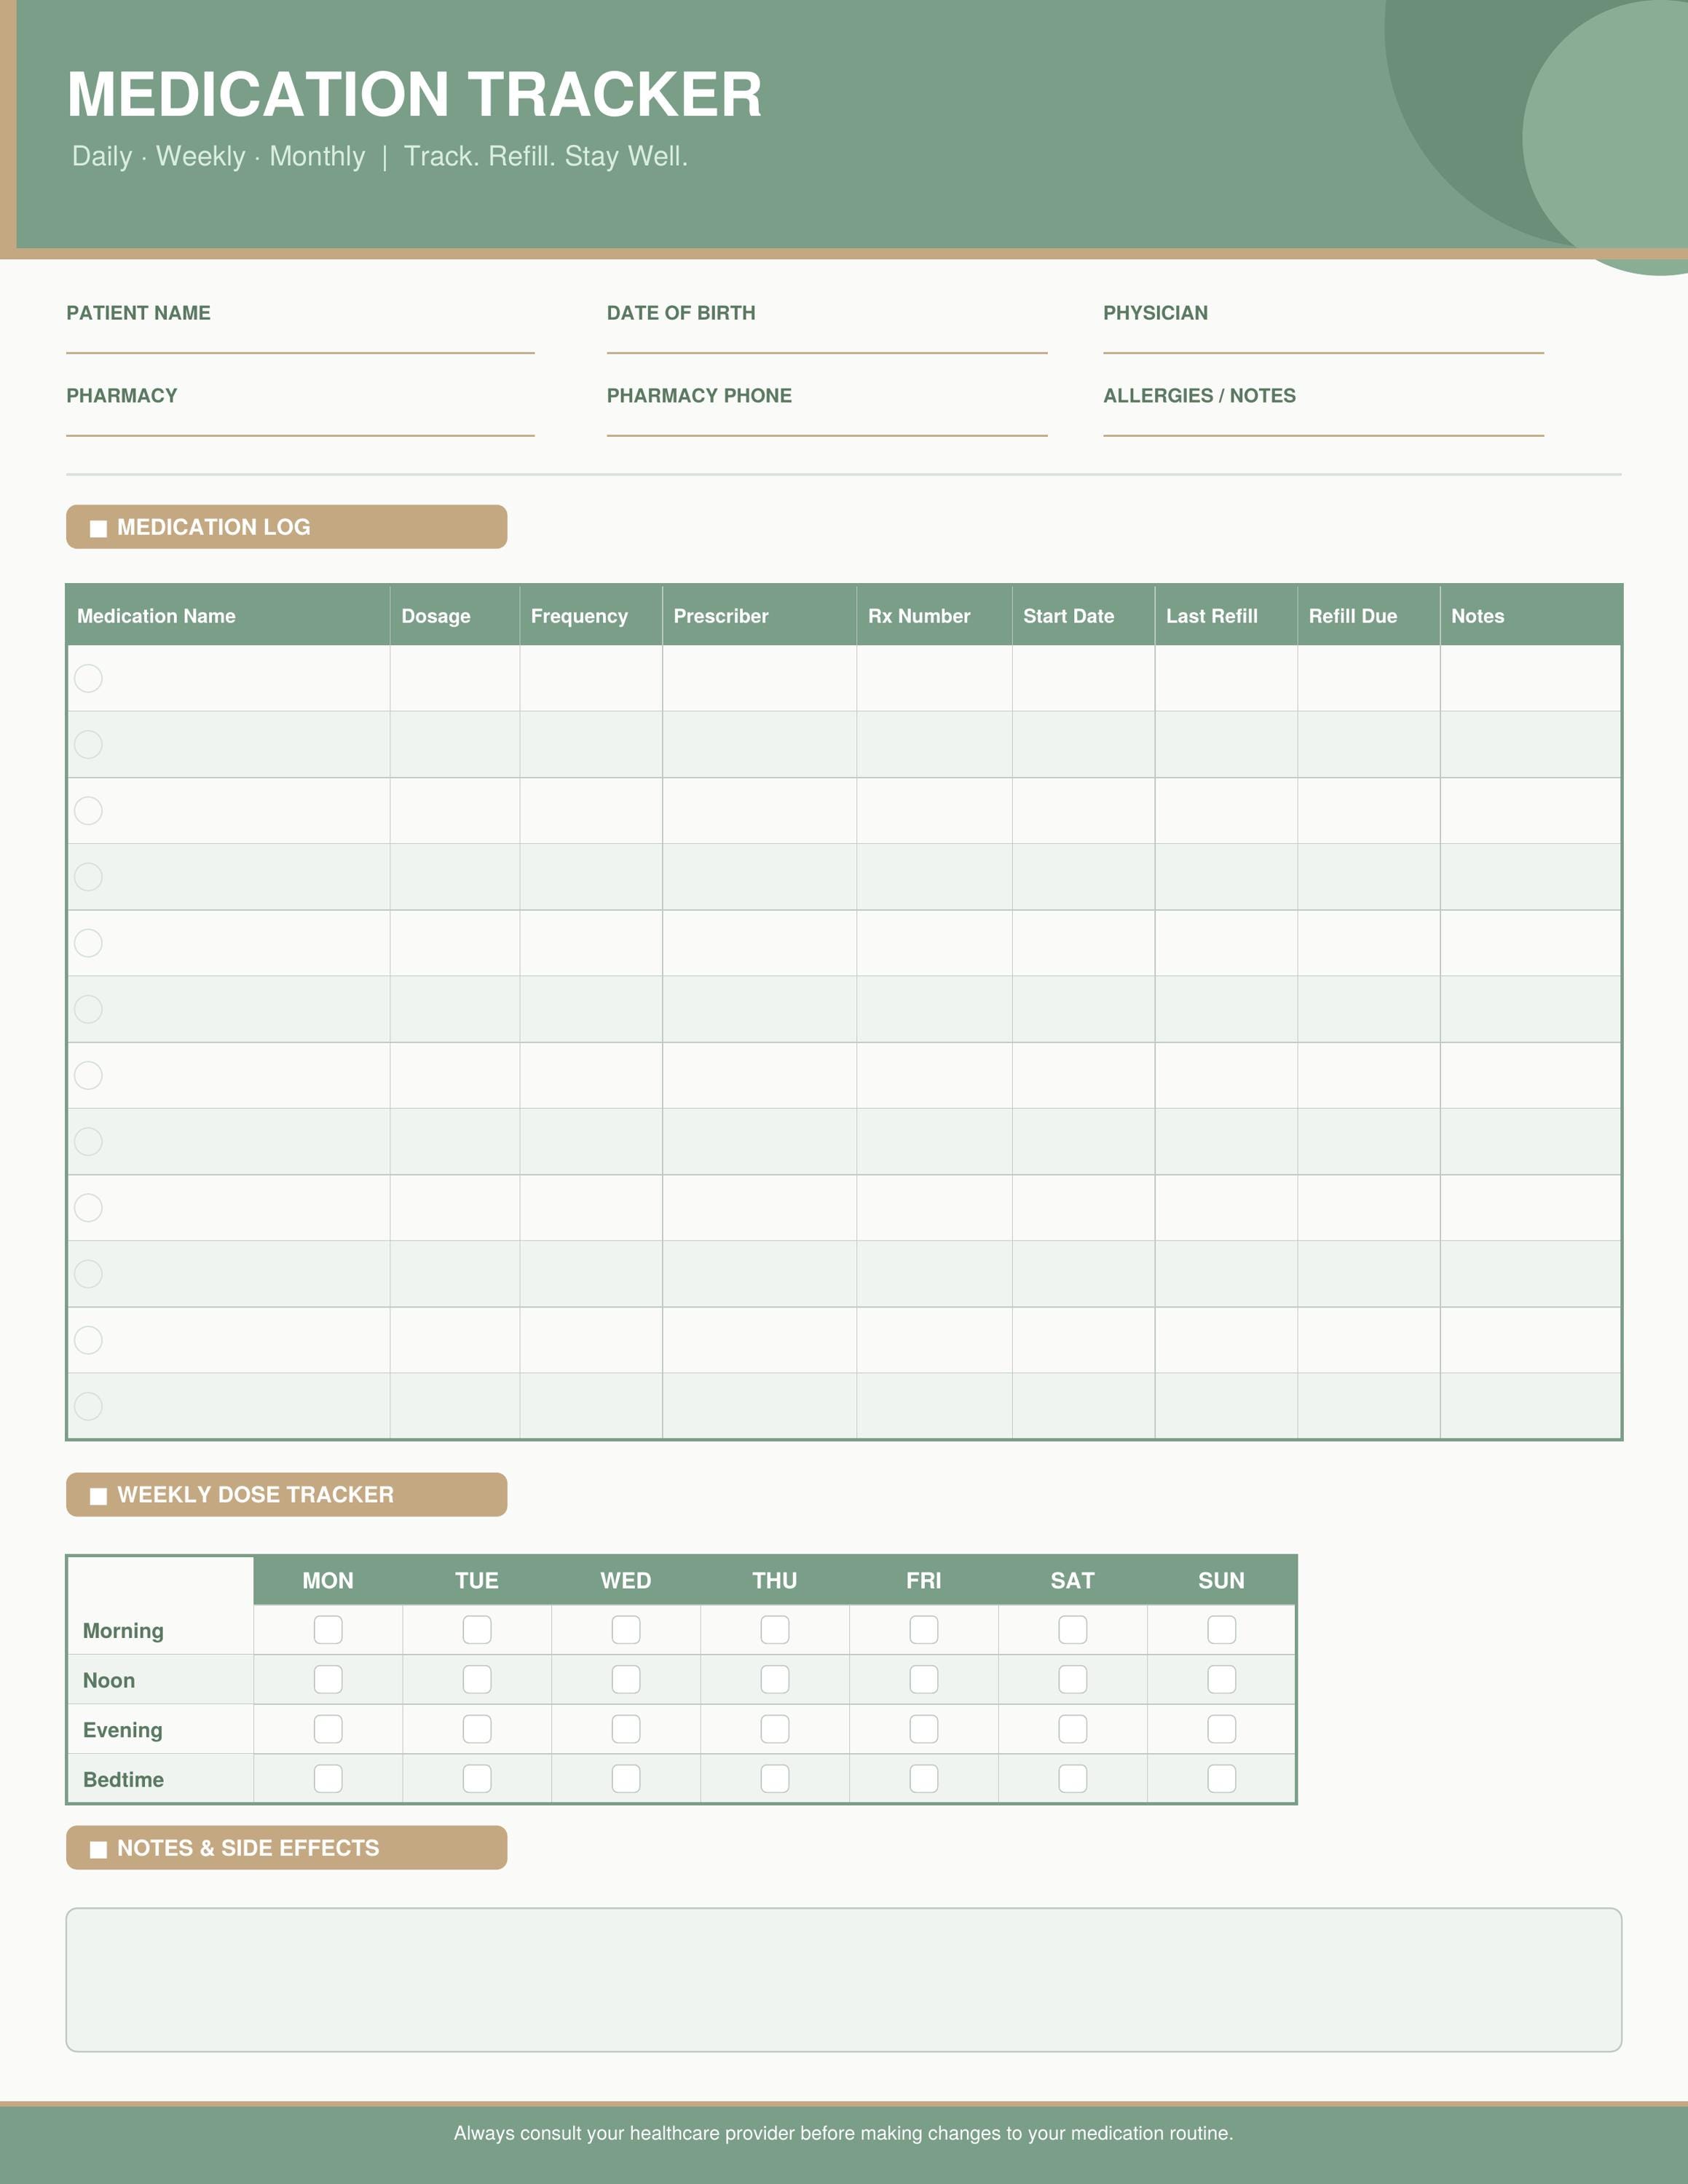Tick the Noon checkbox for TUE

(x=477, y=1679)
